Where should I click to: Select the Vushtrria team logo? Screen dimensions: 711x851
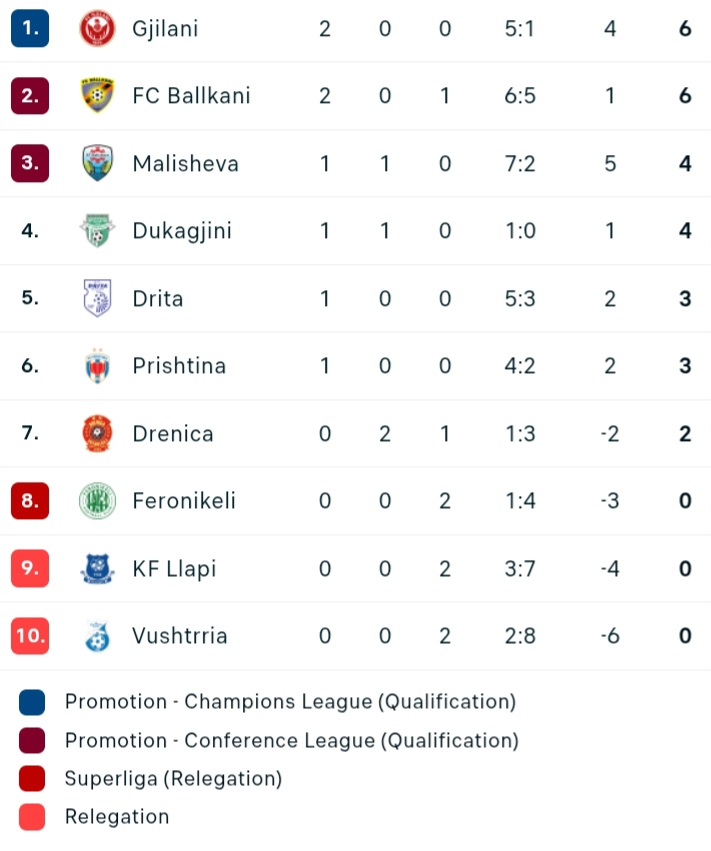(97, 636)
